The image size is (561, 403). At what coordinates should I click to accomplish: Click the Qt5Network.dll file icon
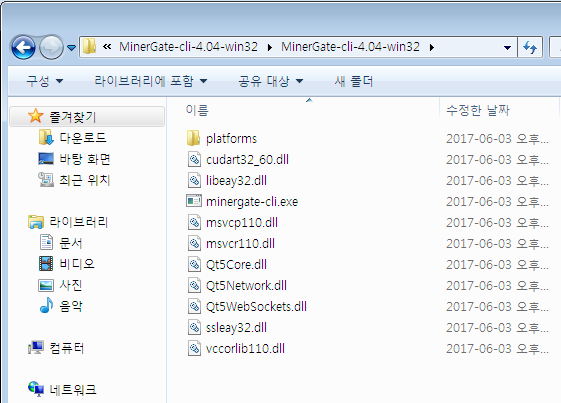point(194,285)
